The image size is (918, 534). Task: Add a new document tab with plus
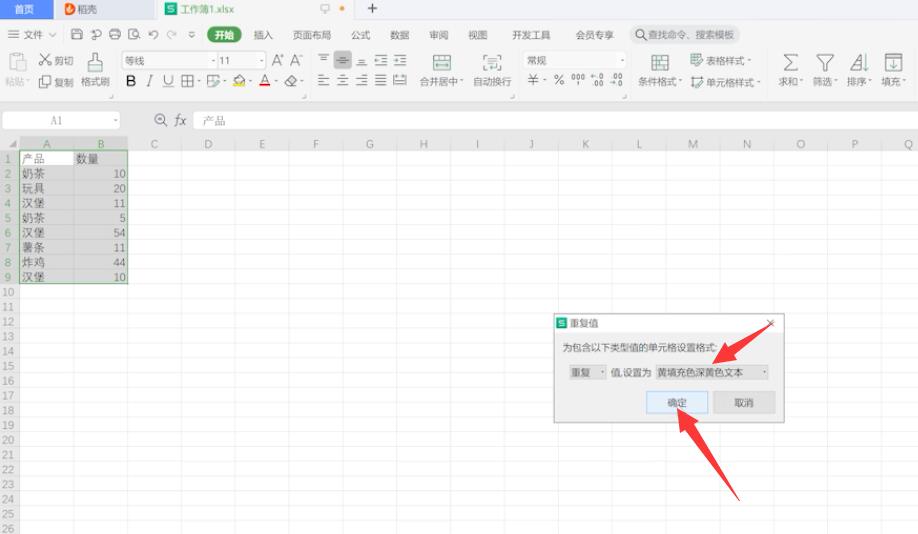(x=372, y=8)
